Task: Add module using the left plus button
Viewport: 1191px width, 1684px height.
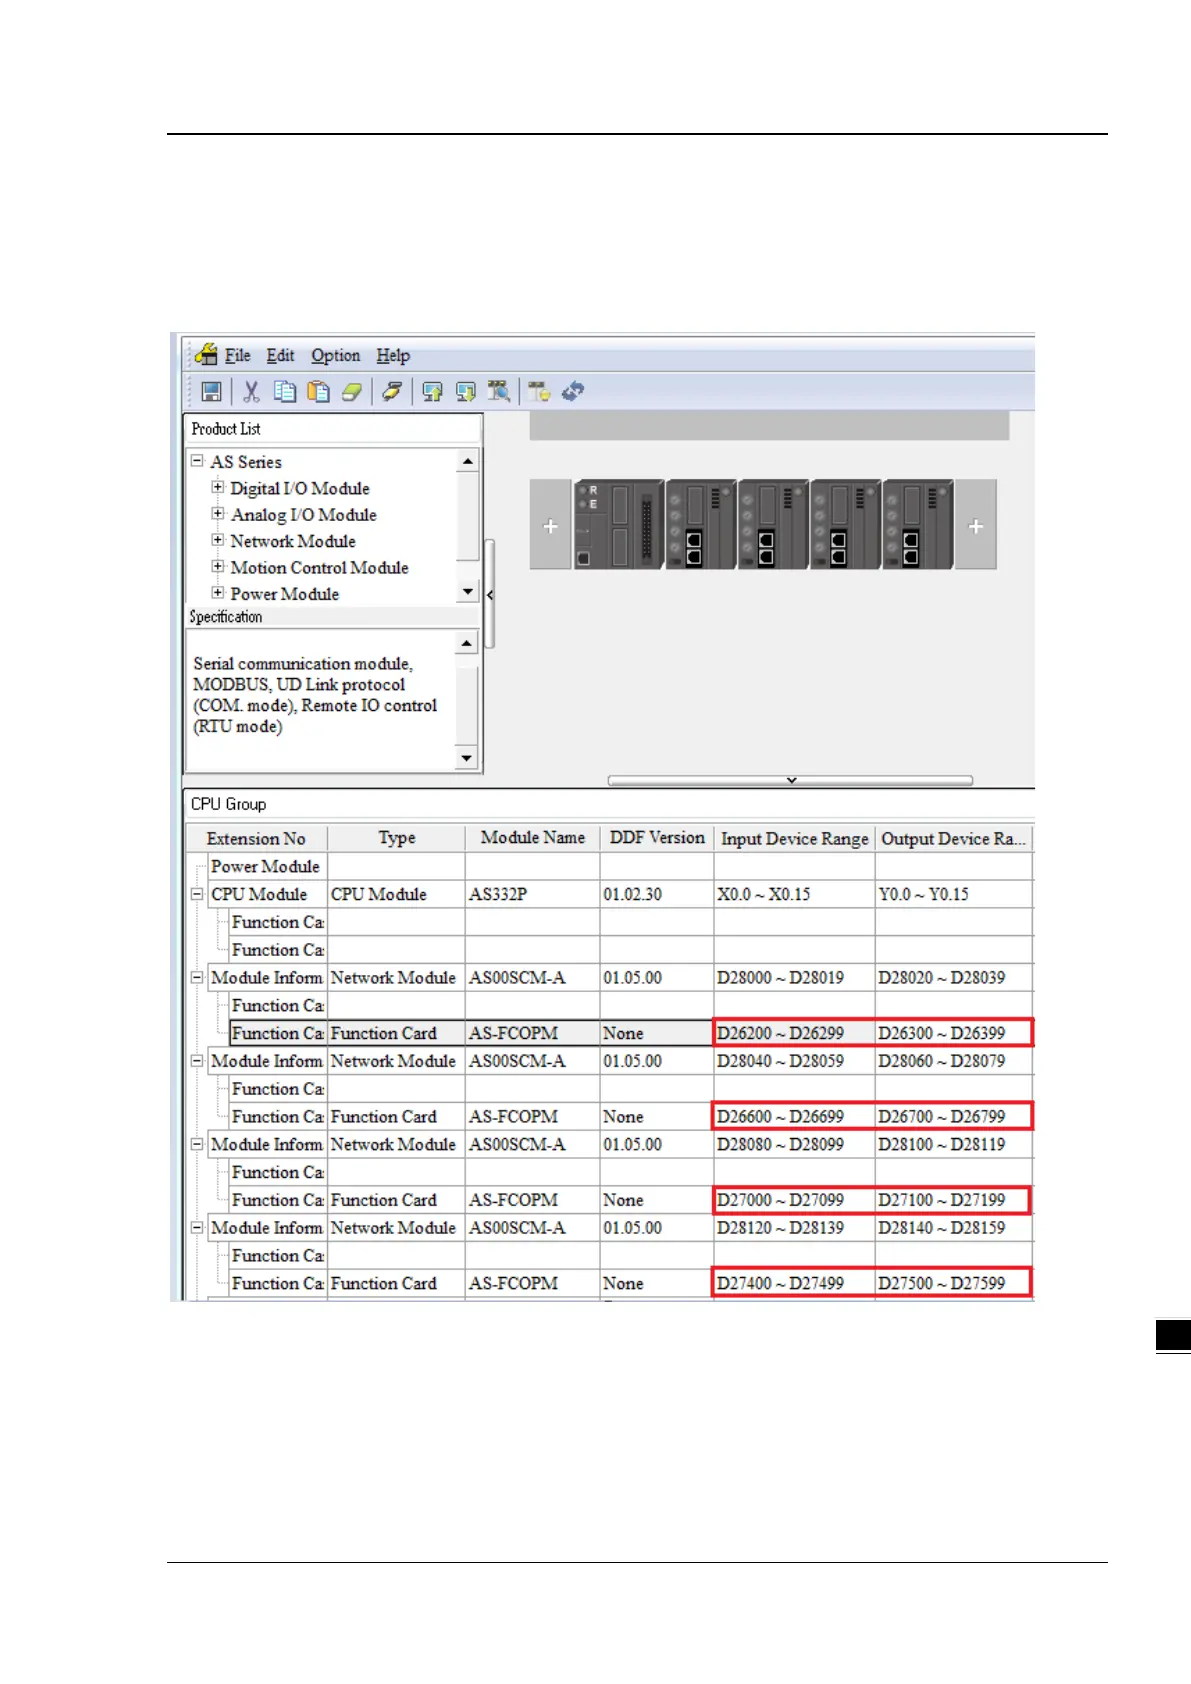Action: click(550, 526)
